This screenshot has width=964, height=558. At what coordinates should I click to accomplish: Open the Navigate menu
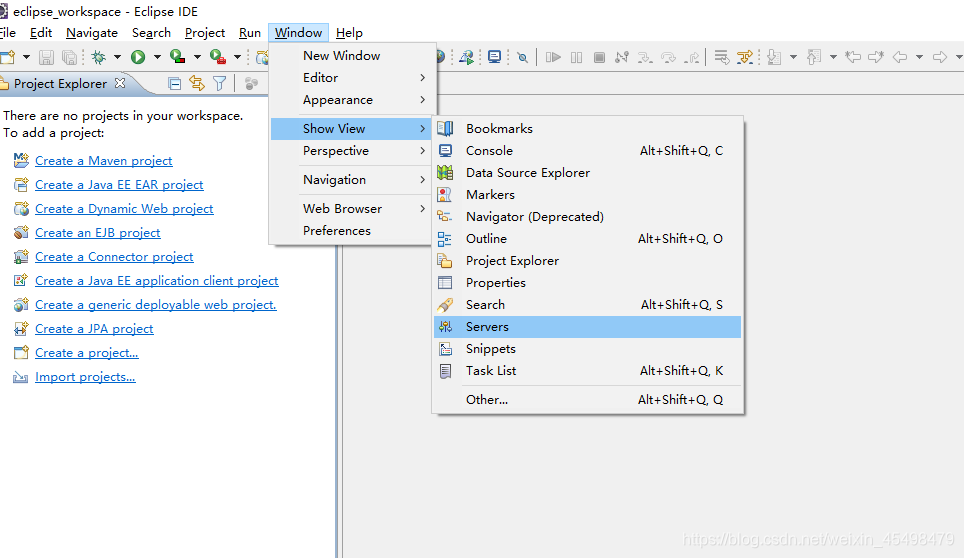point(92,33)
